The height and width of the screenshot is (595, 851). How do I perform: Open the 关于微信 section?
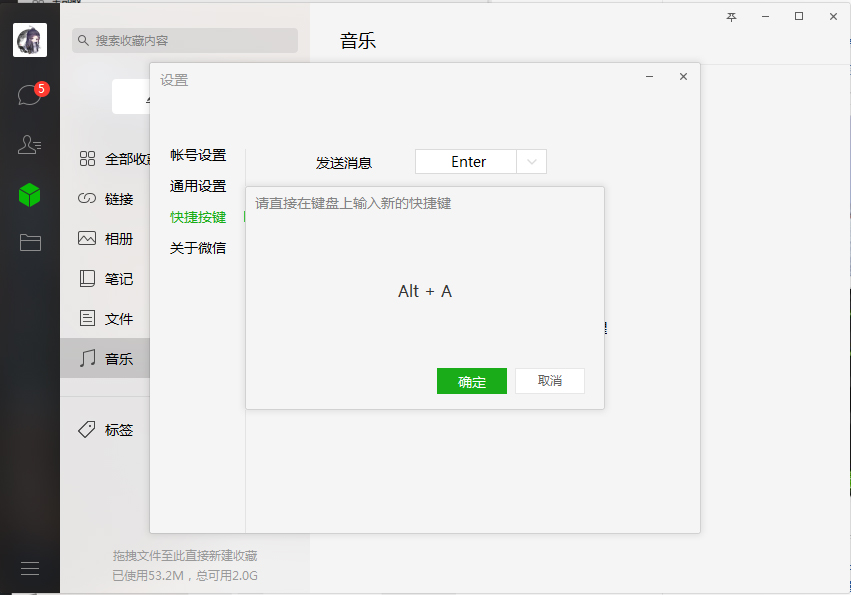(197, 248)
